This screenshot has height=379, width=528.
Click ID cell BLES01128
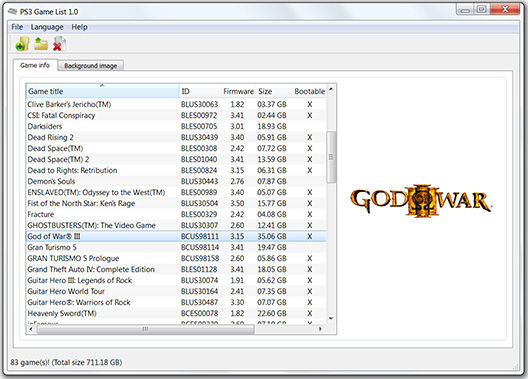[199, 269]
